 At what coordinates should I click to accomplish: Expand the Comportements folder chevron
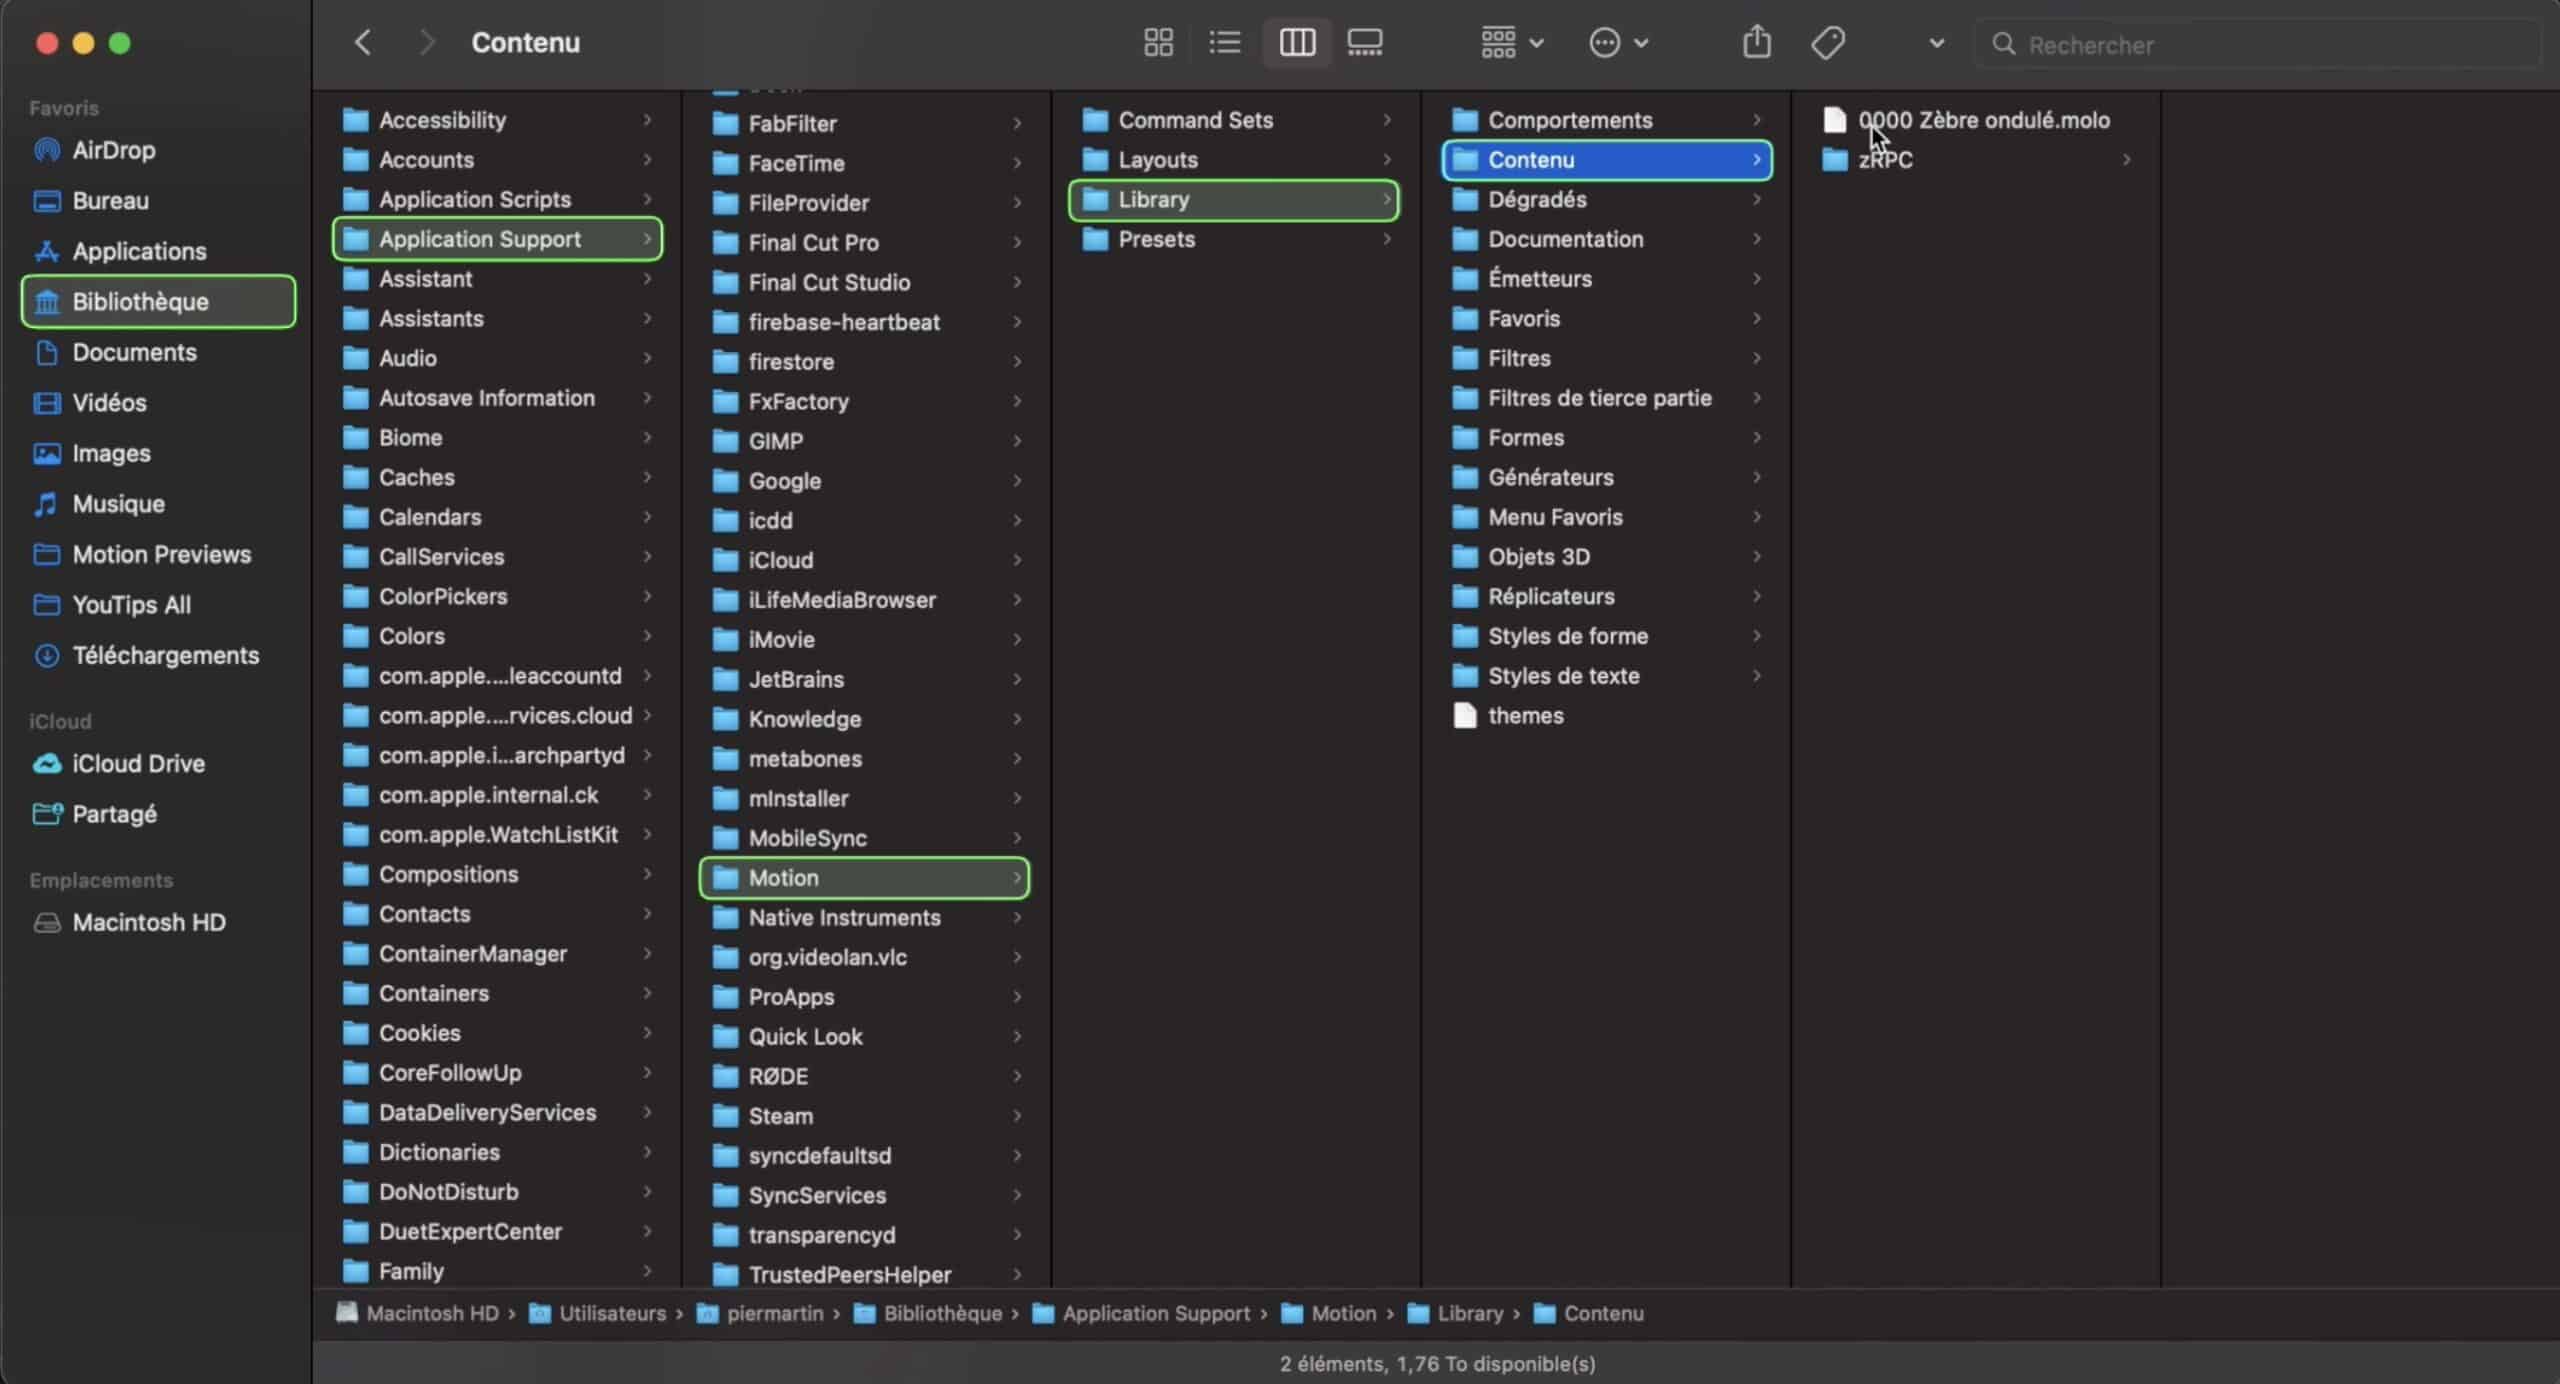pyautogui.click(x=1756, y=120)
